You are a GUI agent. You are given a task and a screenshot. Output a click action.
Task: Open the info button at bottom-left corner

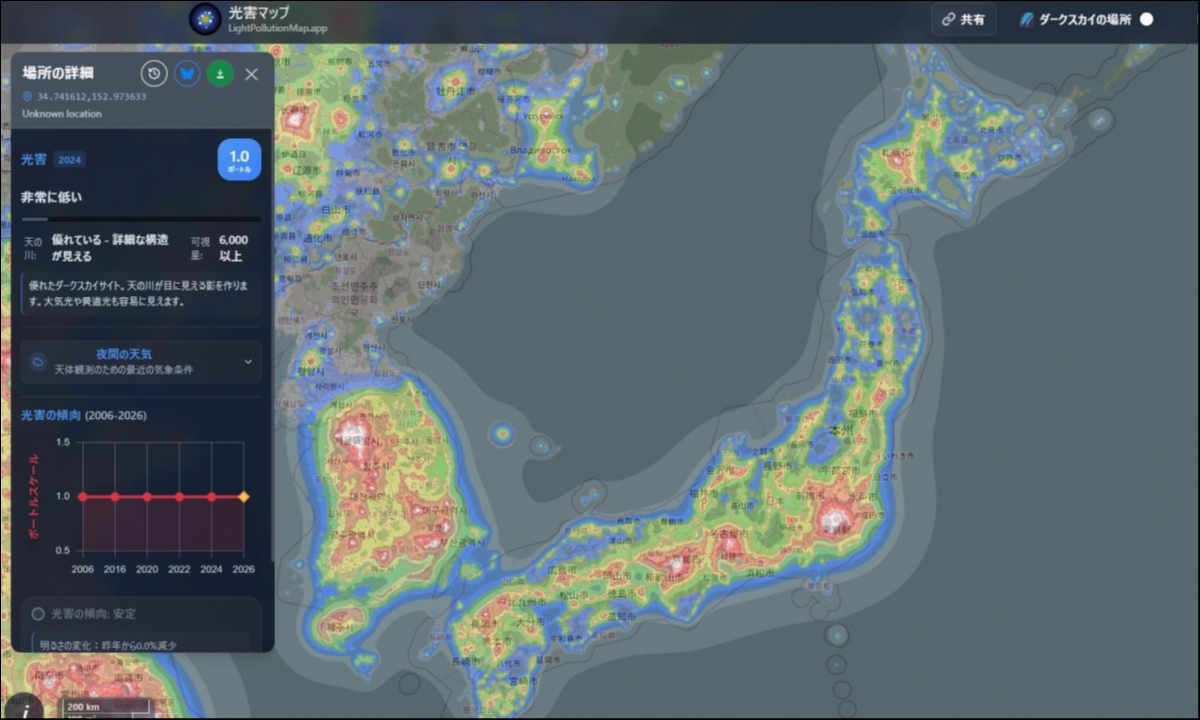click(x=24, y=706)
